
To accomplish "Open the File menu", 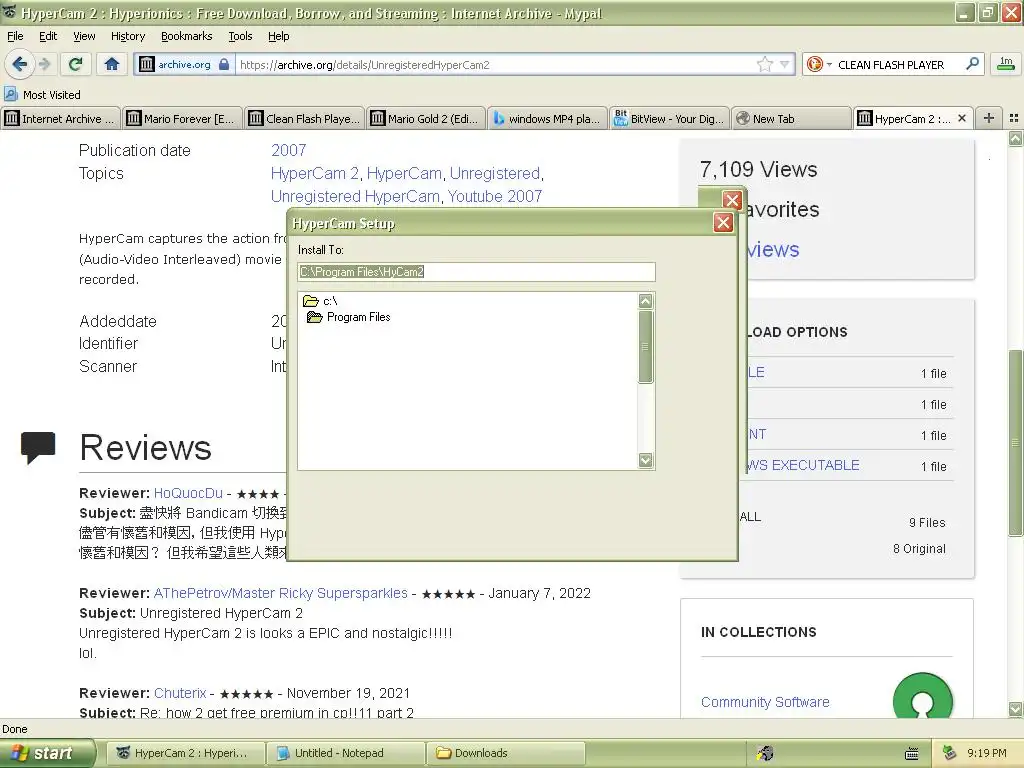I will [x=15, y=36].
